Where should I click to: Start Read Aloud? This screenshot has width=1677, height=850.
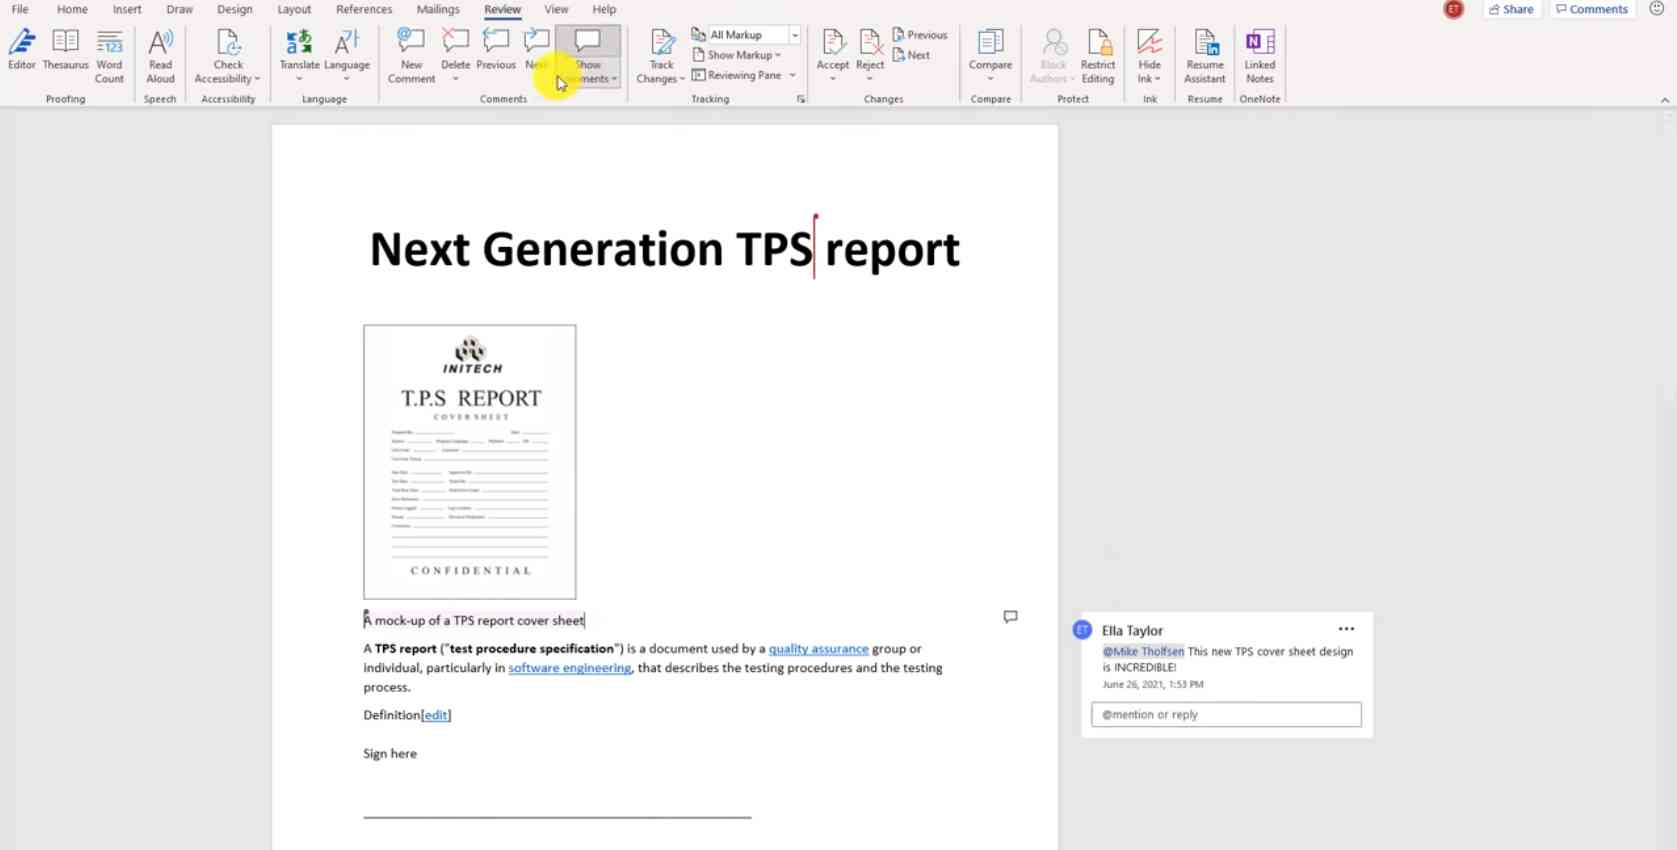[x=160, y=56]
